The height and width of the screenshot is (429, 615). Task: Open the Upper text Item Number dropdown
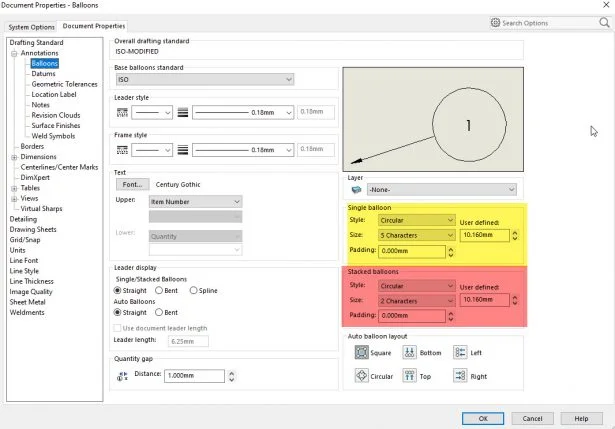click(x=195, y=201)
